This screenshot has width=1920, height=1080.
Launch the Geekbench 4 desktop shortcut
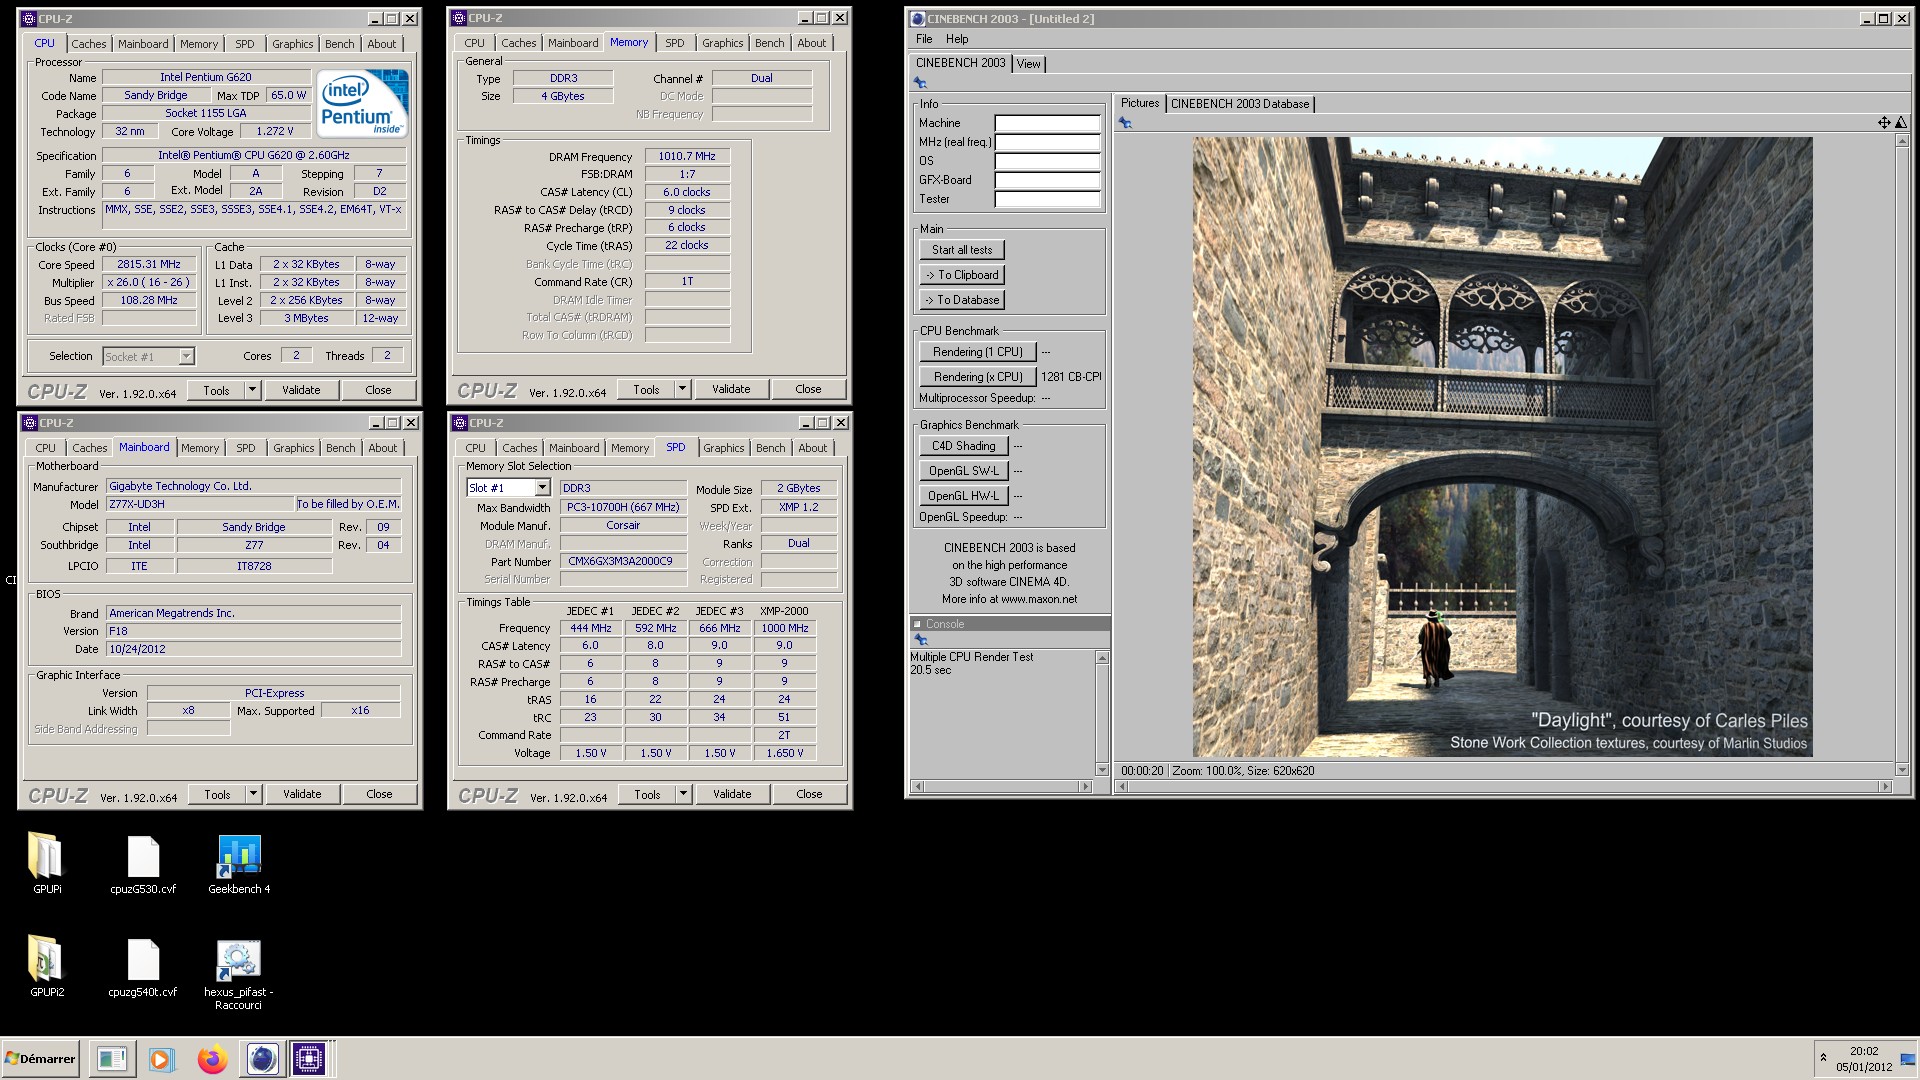pos(239,856)
